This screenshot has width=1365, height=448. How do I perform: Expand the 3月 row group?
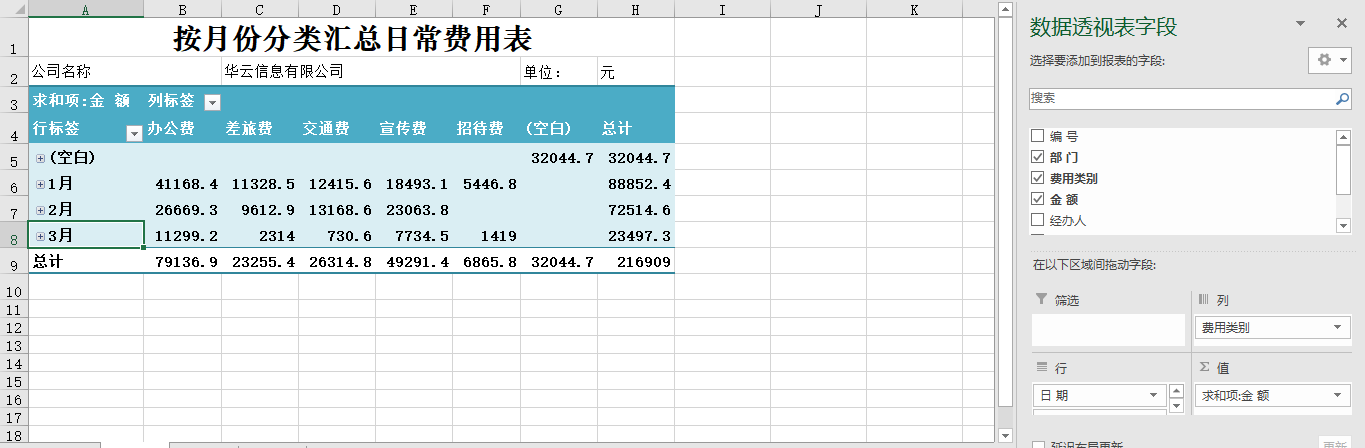[x=40, y=236]
